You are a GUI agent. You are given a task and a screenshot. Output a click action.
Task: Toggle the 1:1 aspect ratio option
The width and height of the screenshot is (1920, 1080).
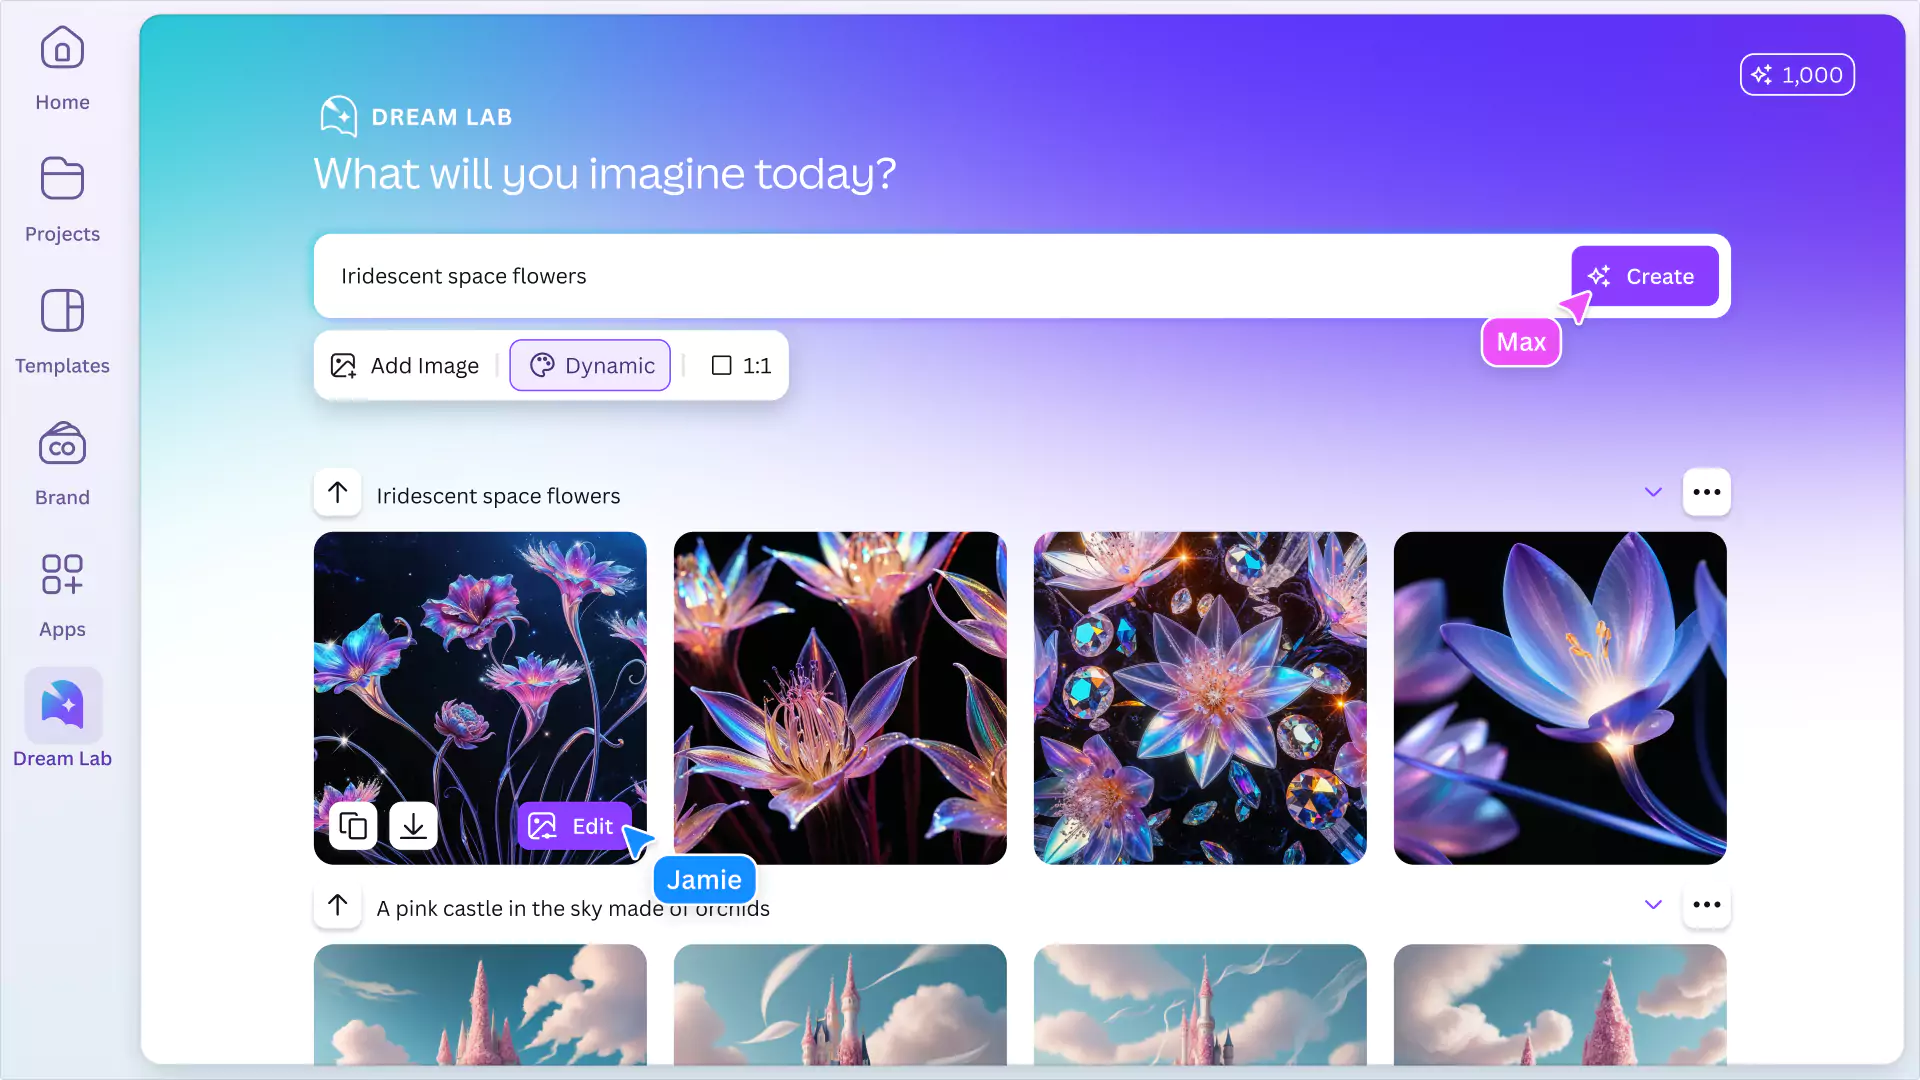tap(741, 365)
